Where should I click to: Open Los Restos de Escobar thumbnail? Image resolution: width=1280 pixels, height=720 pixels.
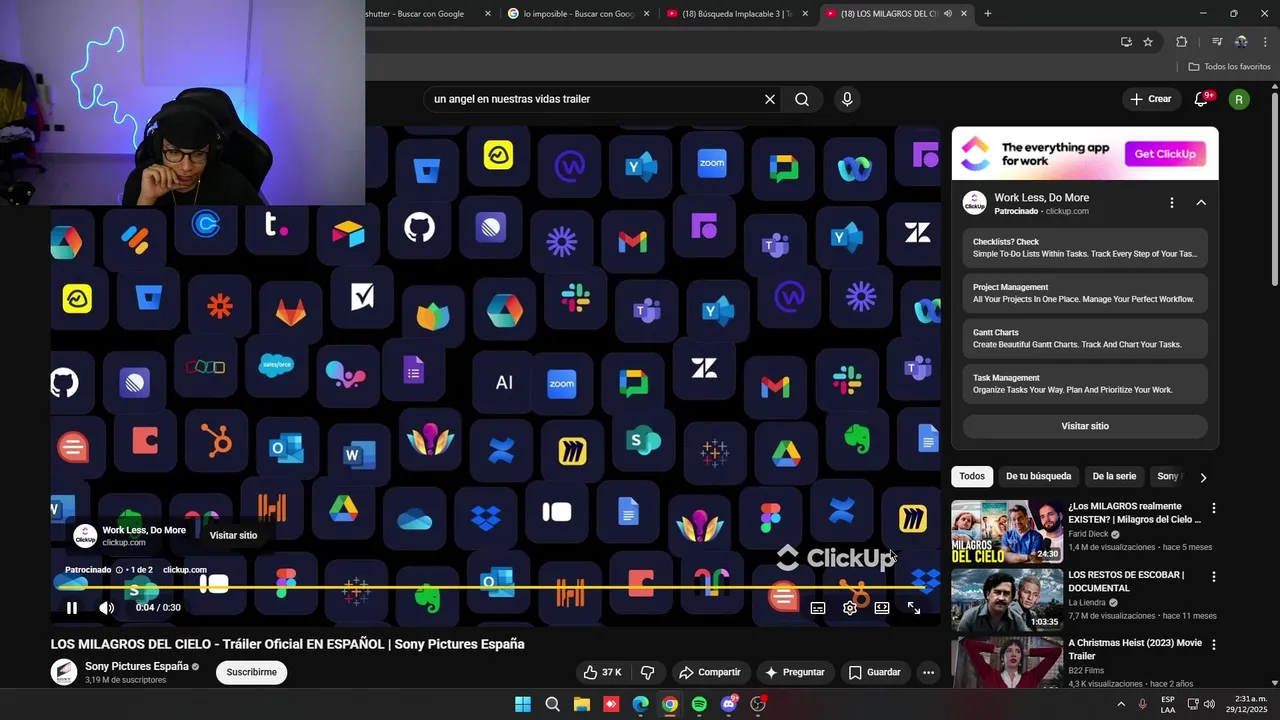1007,600
